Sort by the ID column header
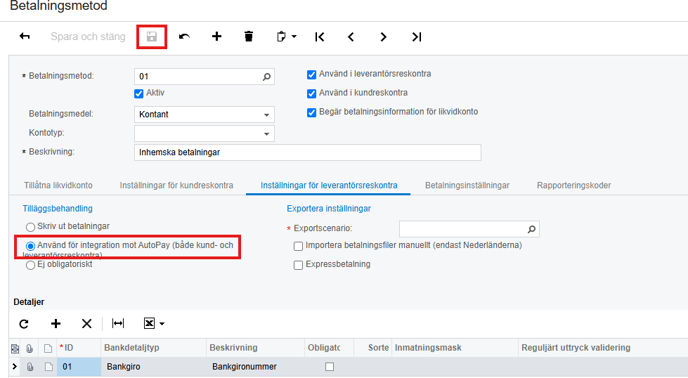This screenshot has width=688, height=378. 79,348
